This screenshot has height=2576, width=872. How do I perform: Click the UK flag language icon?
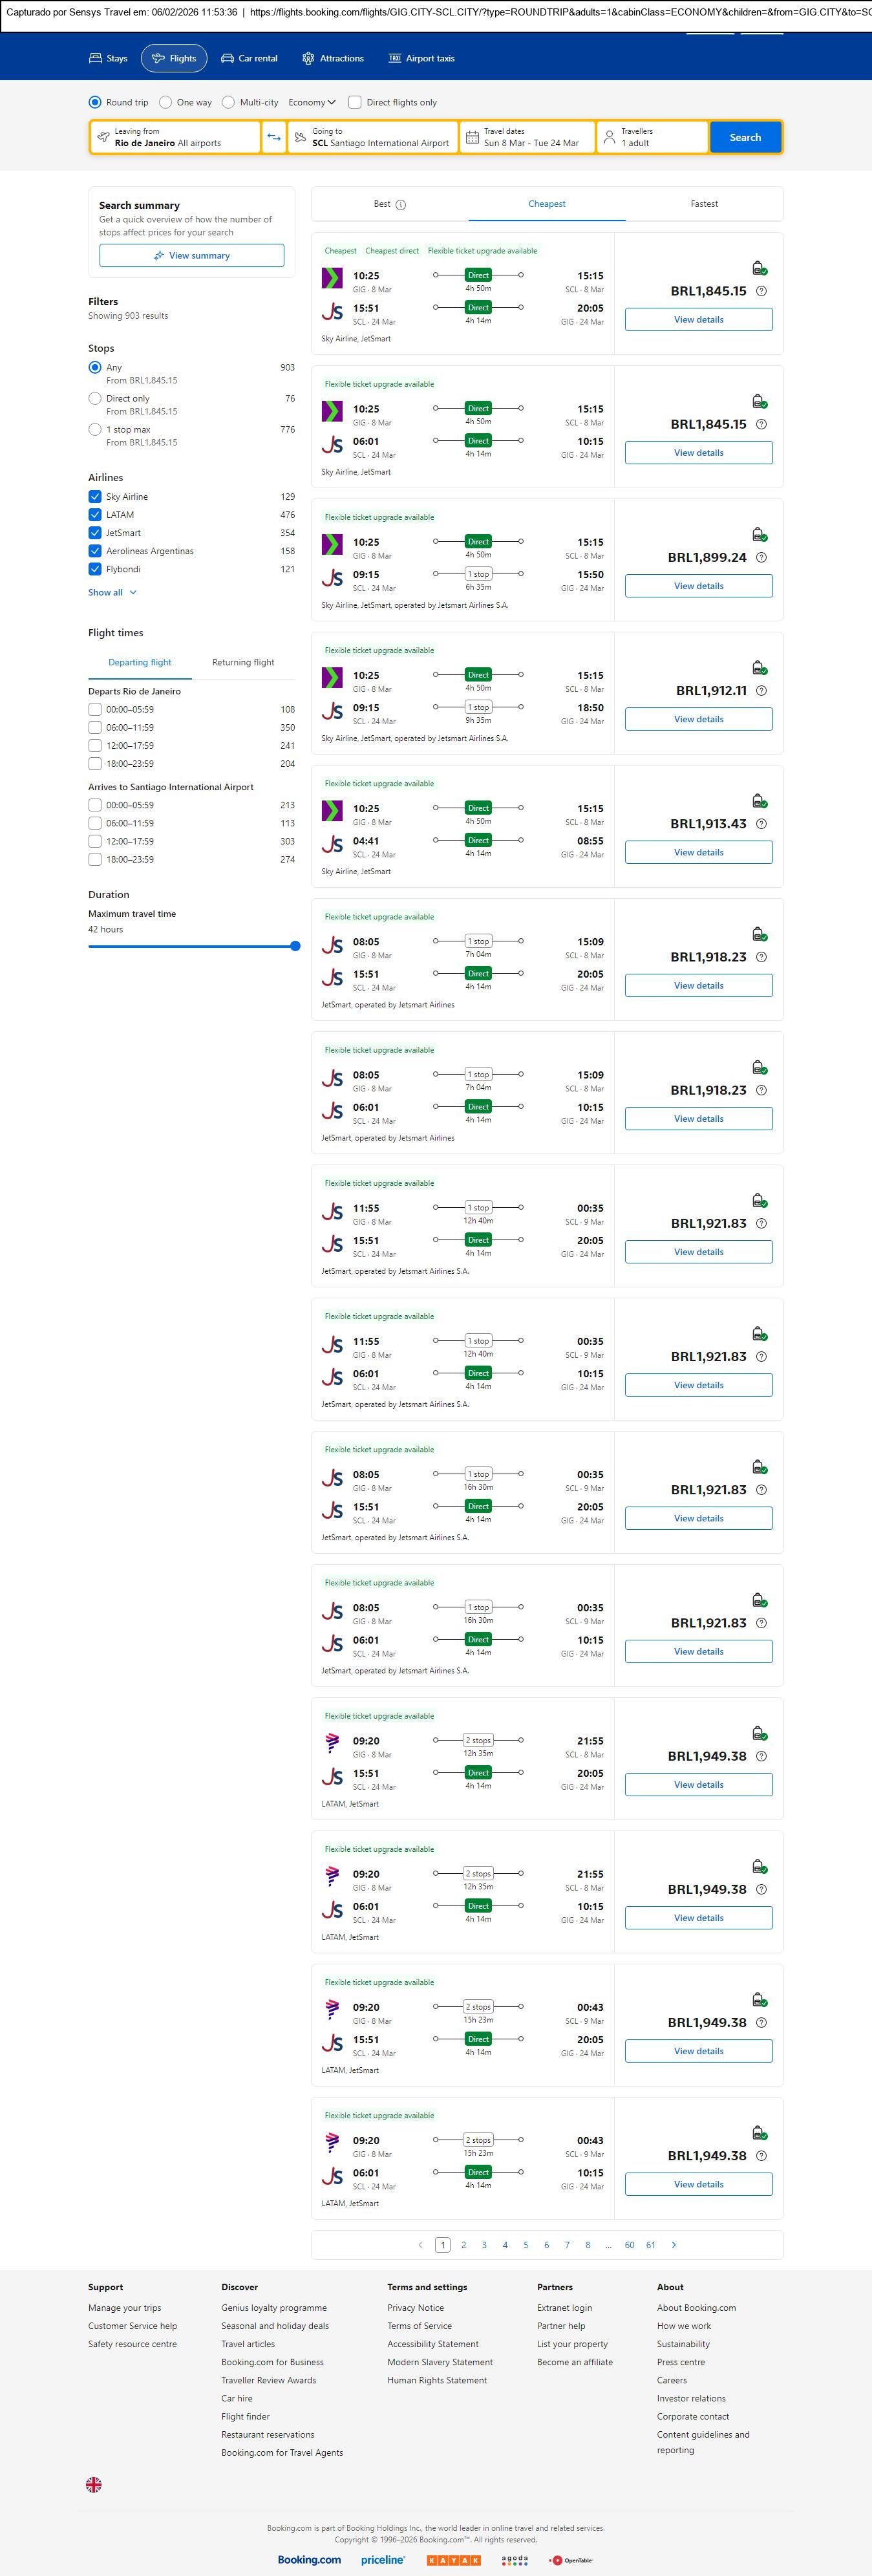(x=94, y=2484)
